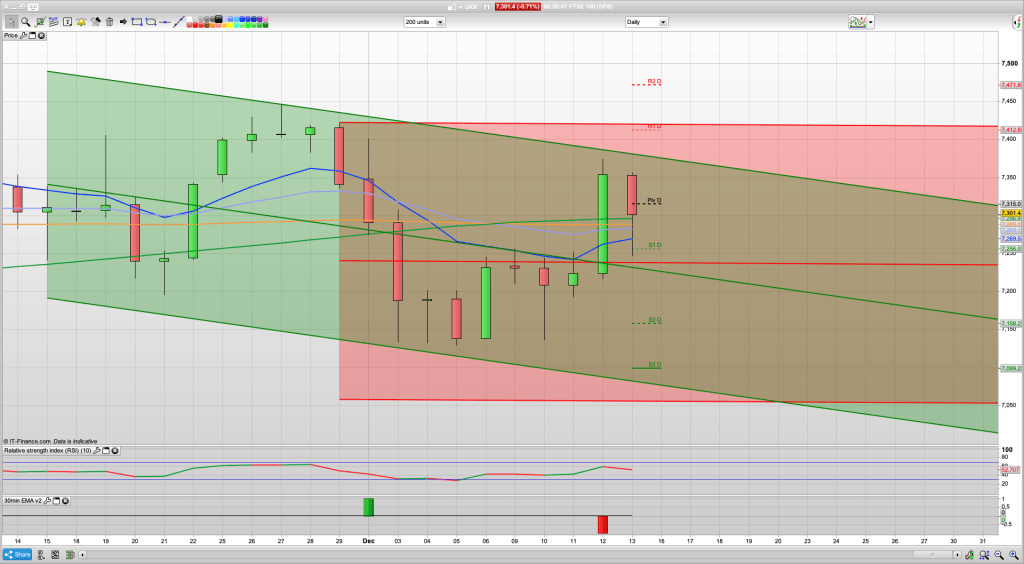Click icon right of Share button
The height and width of the screenshot is (564, 1024).
click(x=40, y=555)
